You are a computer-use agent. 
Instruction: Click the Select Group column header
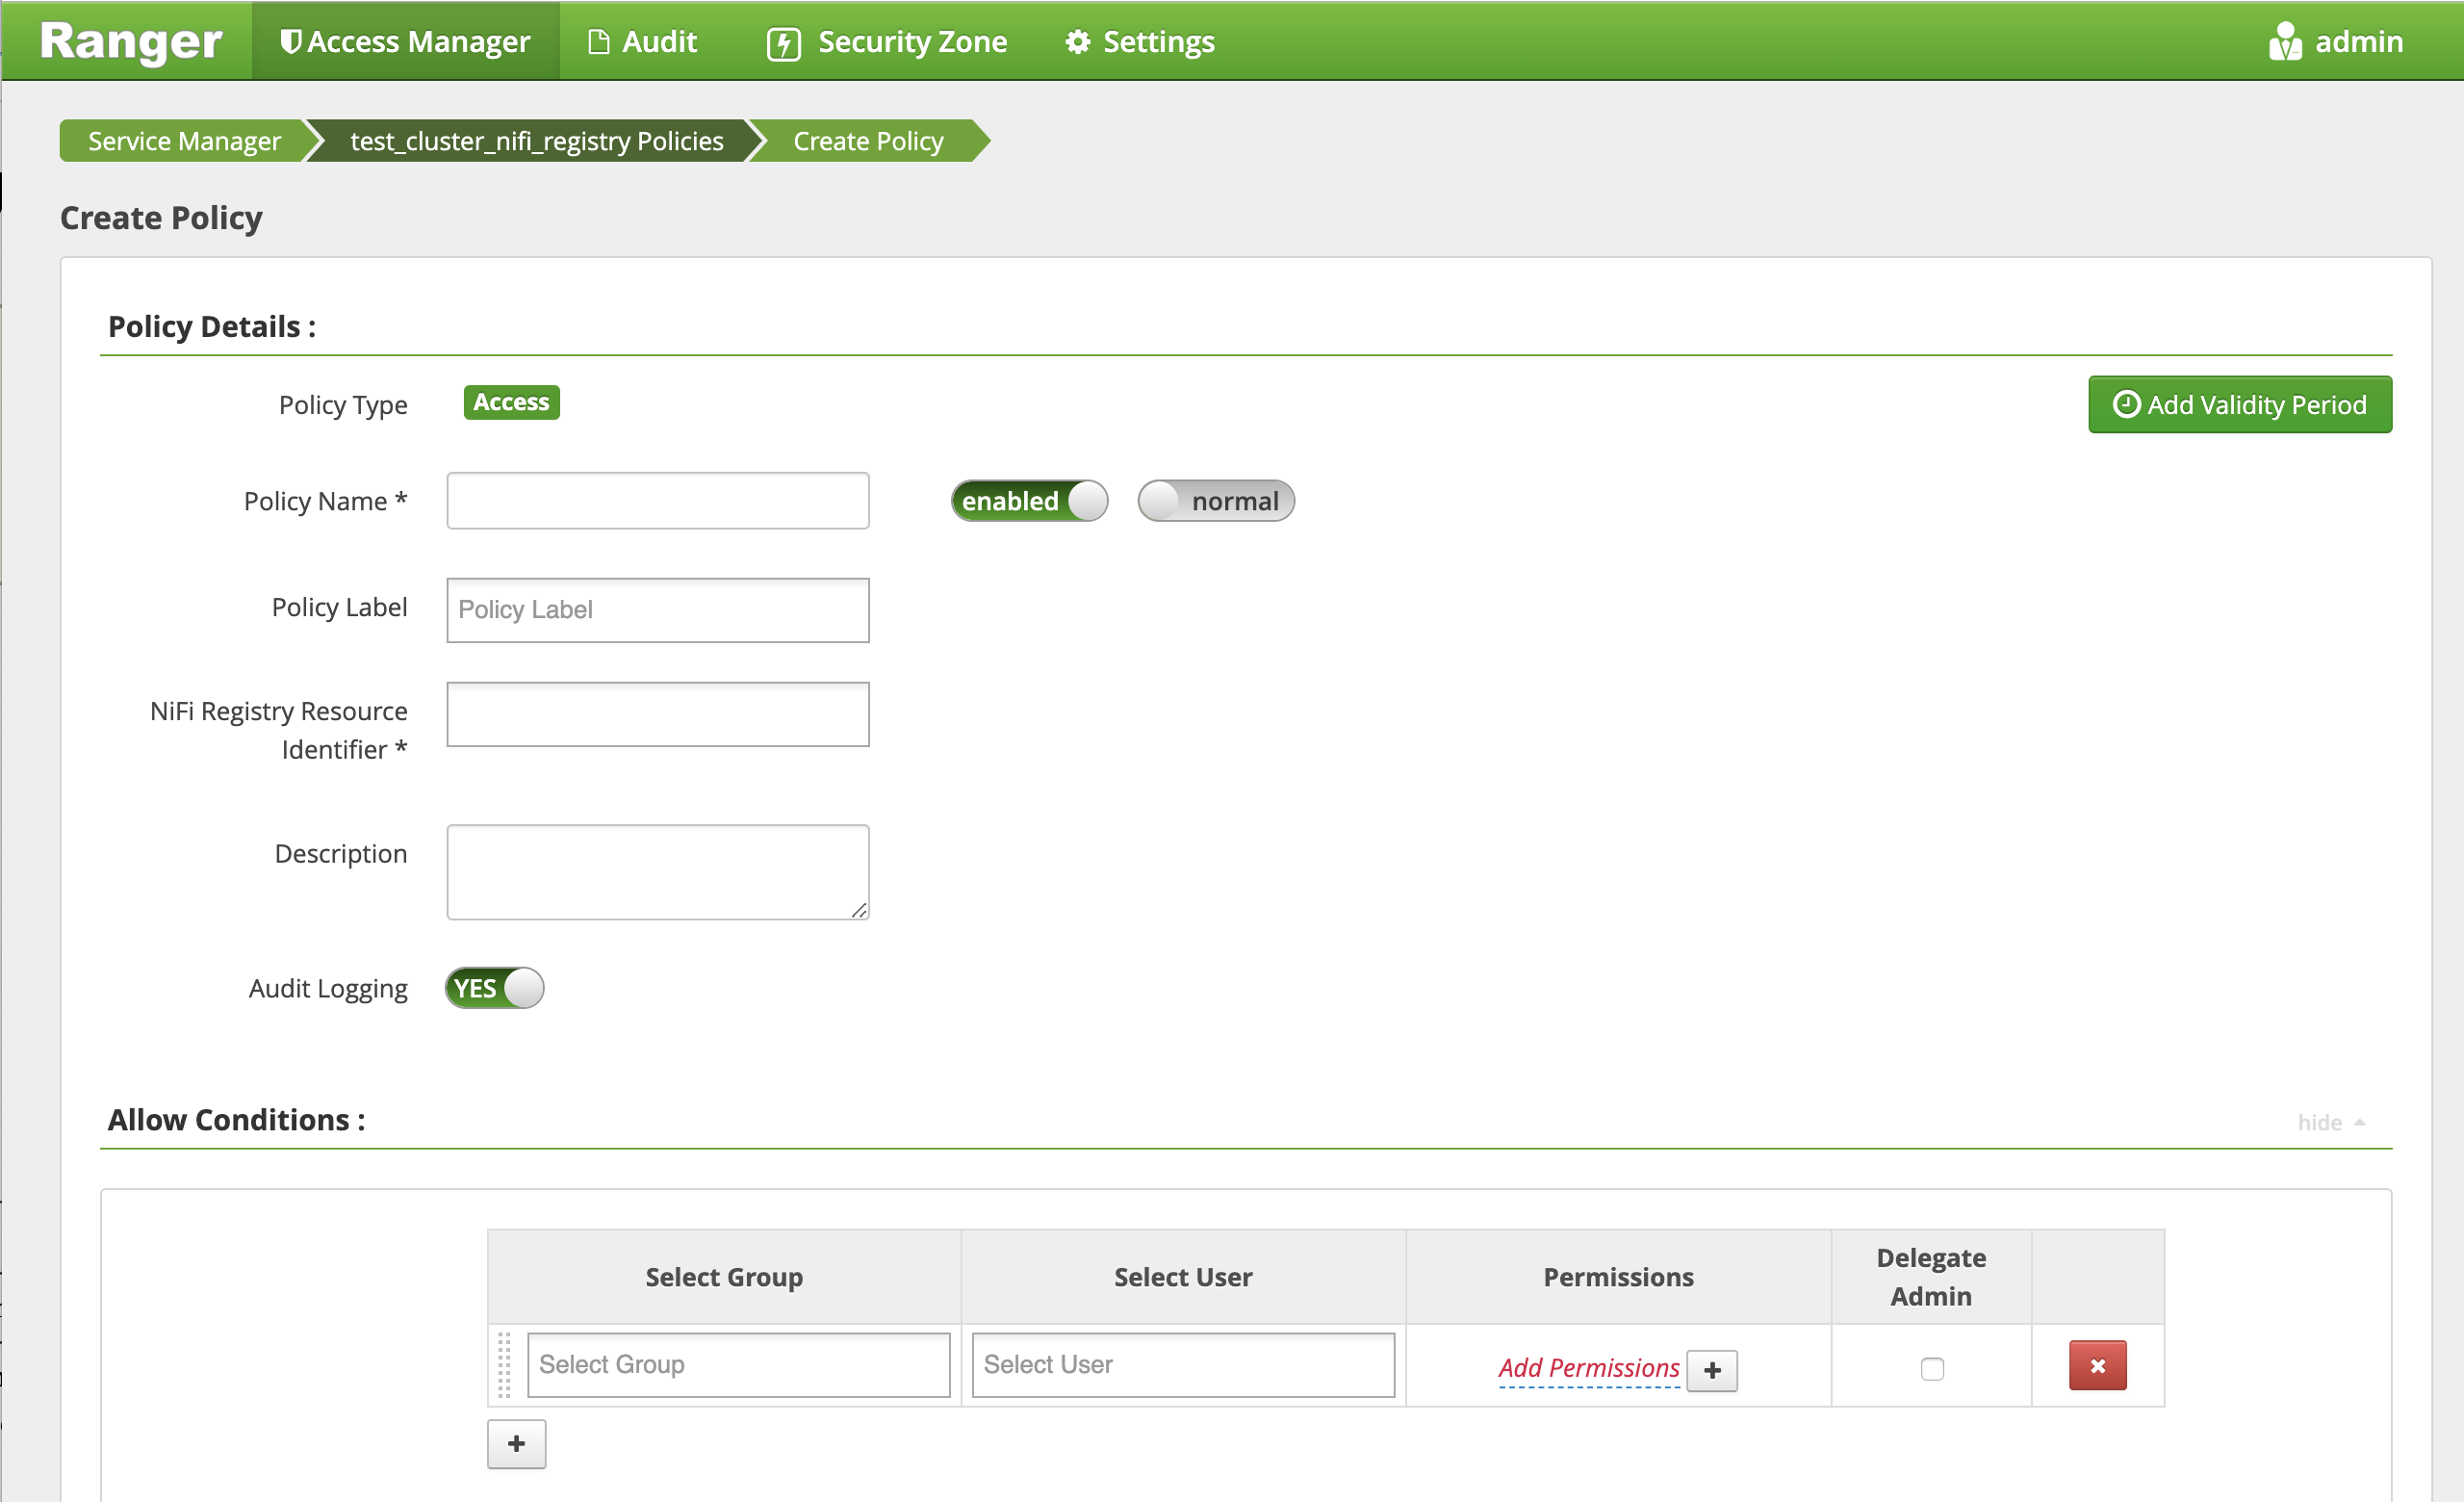724,1277
